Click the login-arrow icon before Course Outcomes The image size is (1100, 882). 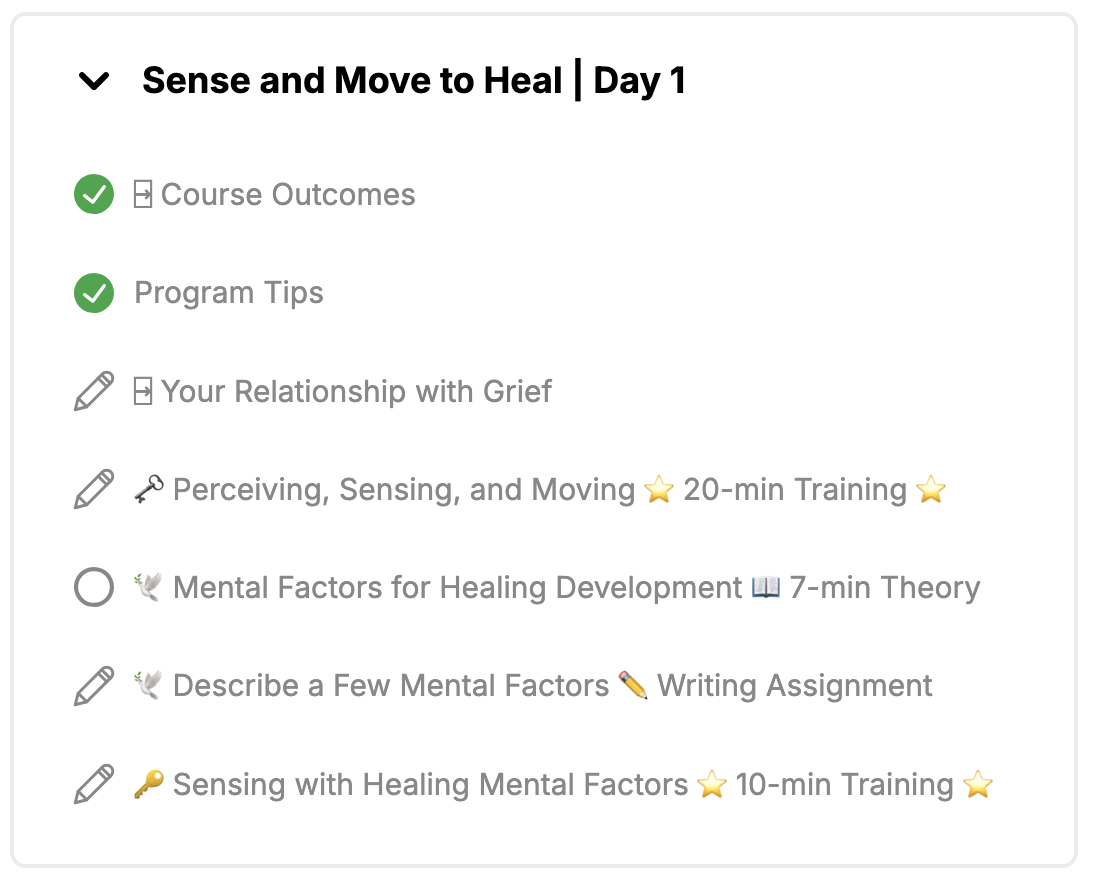coord(143,194)
